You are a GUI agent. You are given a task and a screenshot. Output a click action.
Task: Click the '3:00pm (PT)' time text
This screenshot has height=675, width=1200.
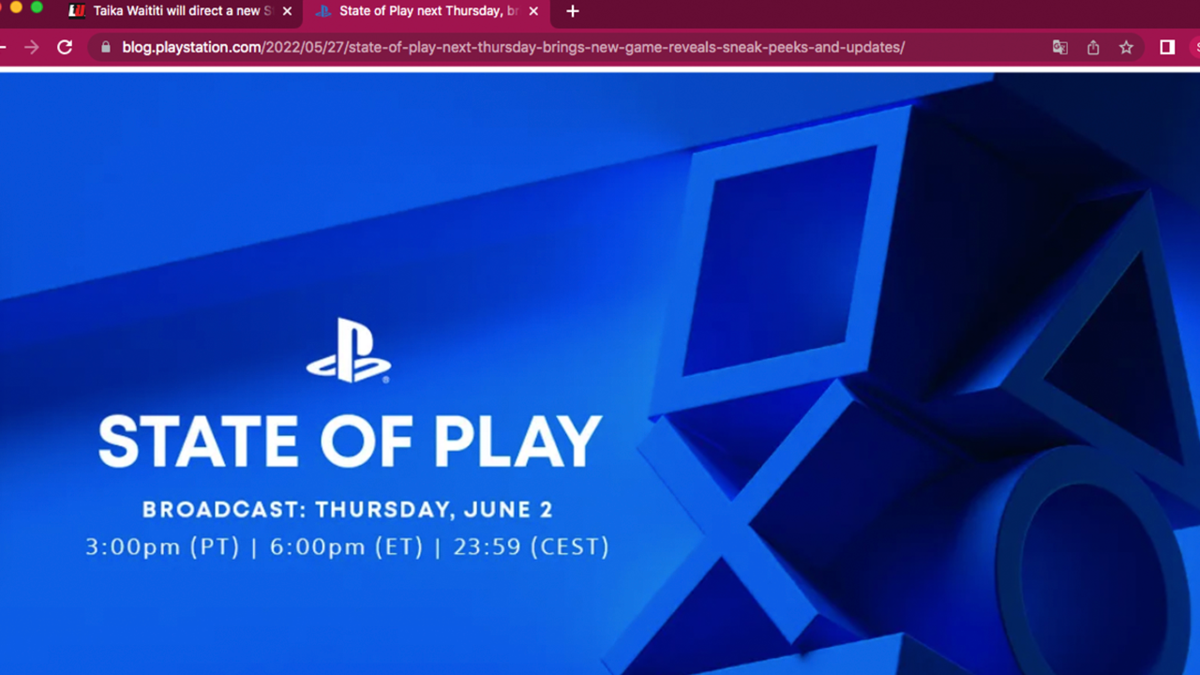[x=162, y=547]
